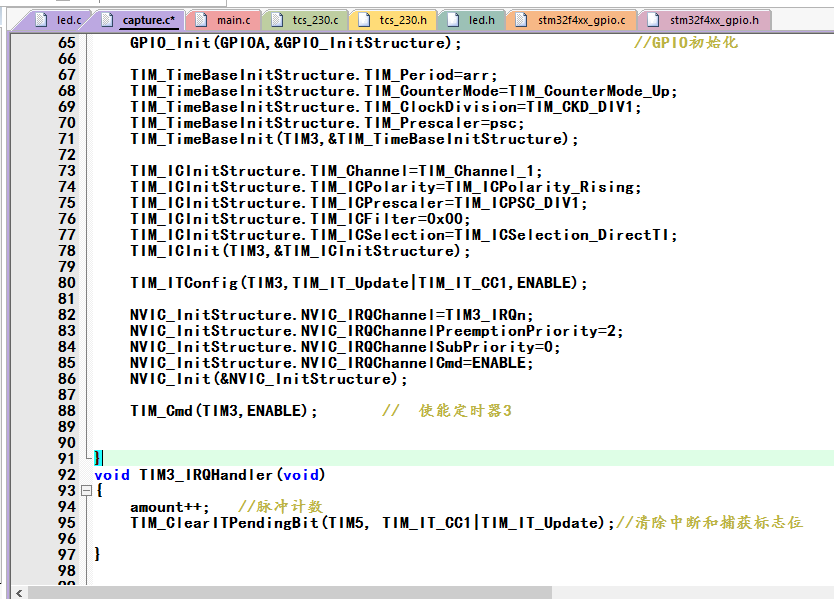Click the file icon on led.c tab
This screenshot has width=834, height=599.
tap(41, 20)
